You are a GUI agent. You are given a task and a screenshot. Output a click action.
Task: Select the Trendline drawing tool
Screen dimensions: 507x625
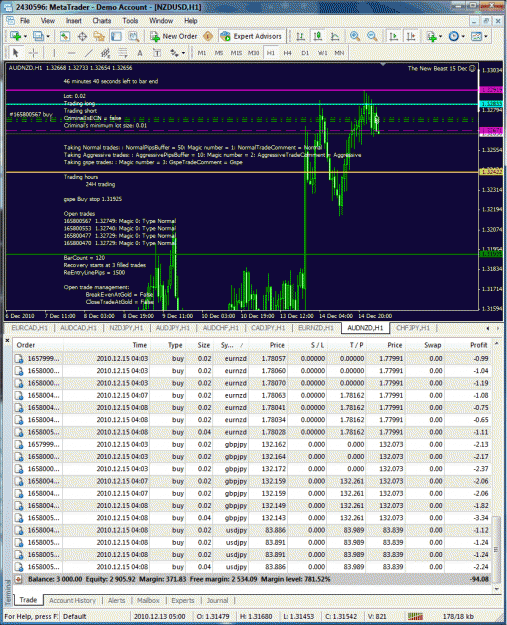[88, 53]
